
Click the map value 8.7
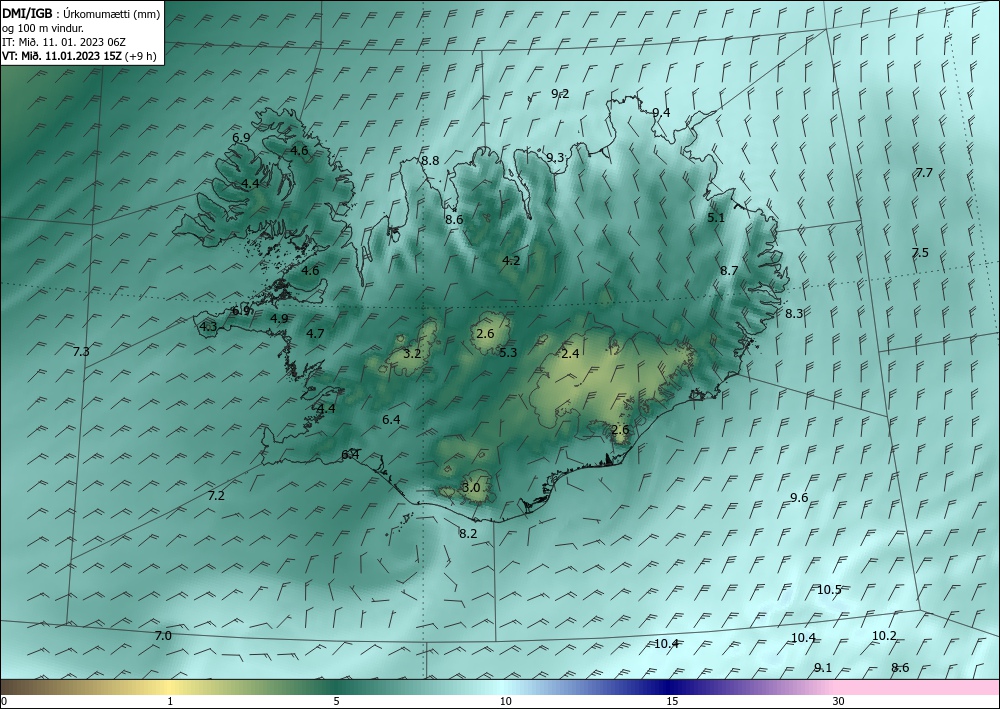[729, 270]
